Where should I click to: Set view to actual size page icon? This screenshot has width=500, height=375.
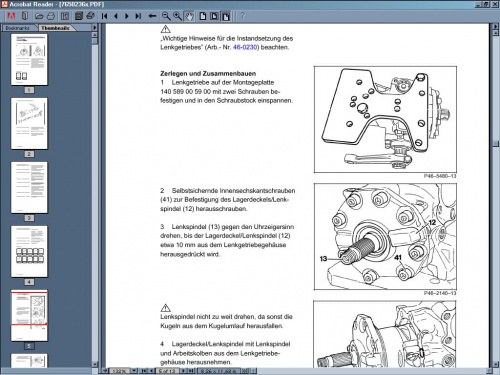pyautogui.click(x=203, y=16)
